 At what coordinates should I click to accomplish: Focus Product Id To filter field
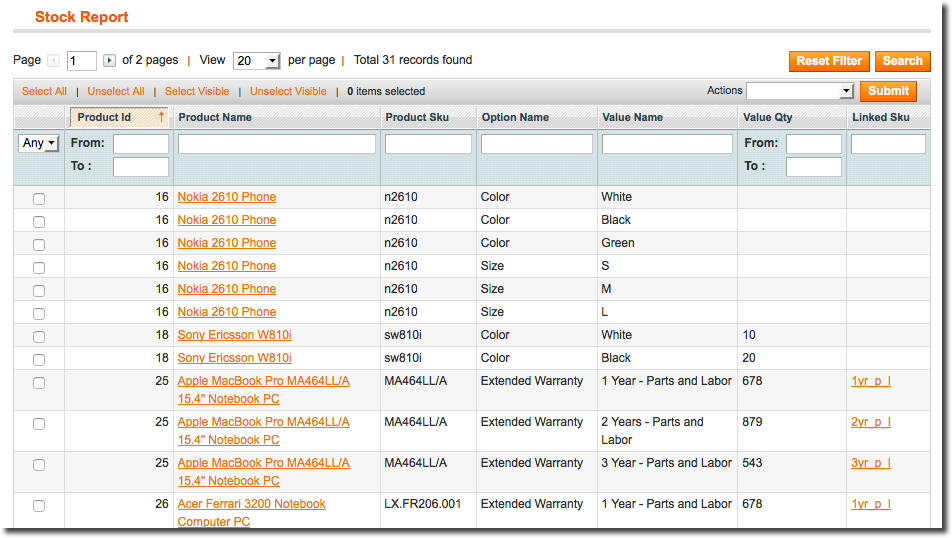141,166
